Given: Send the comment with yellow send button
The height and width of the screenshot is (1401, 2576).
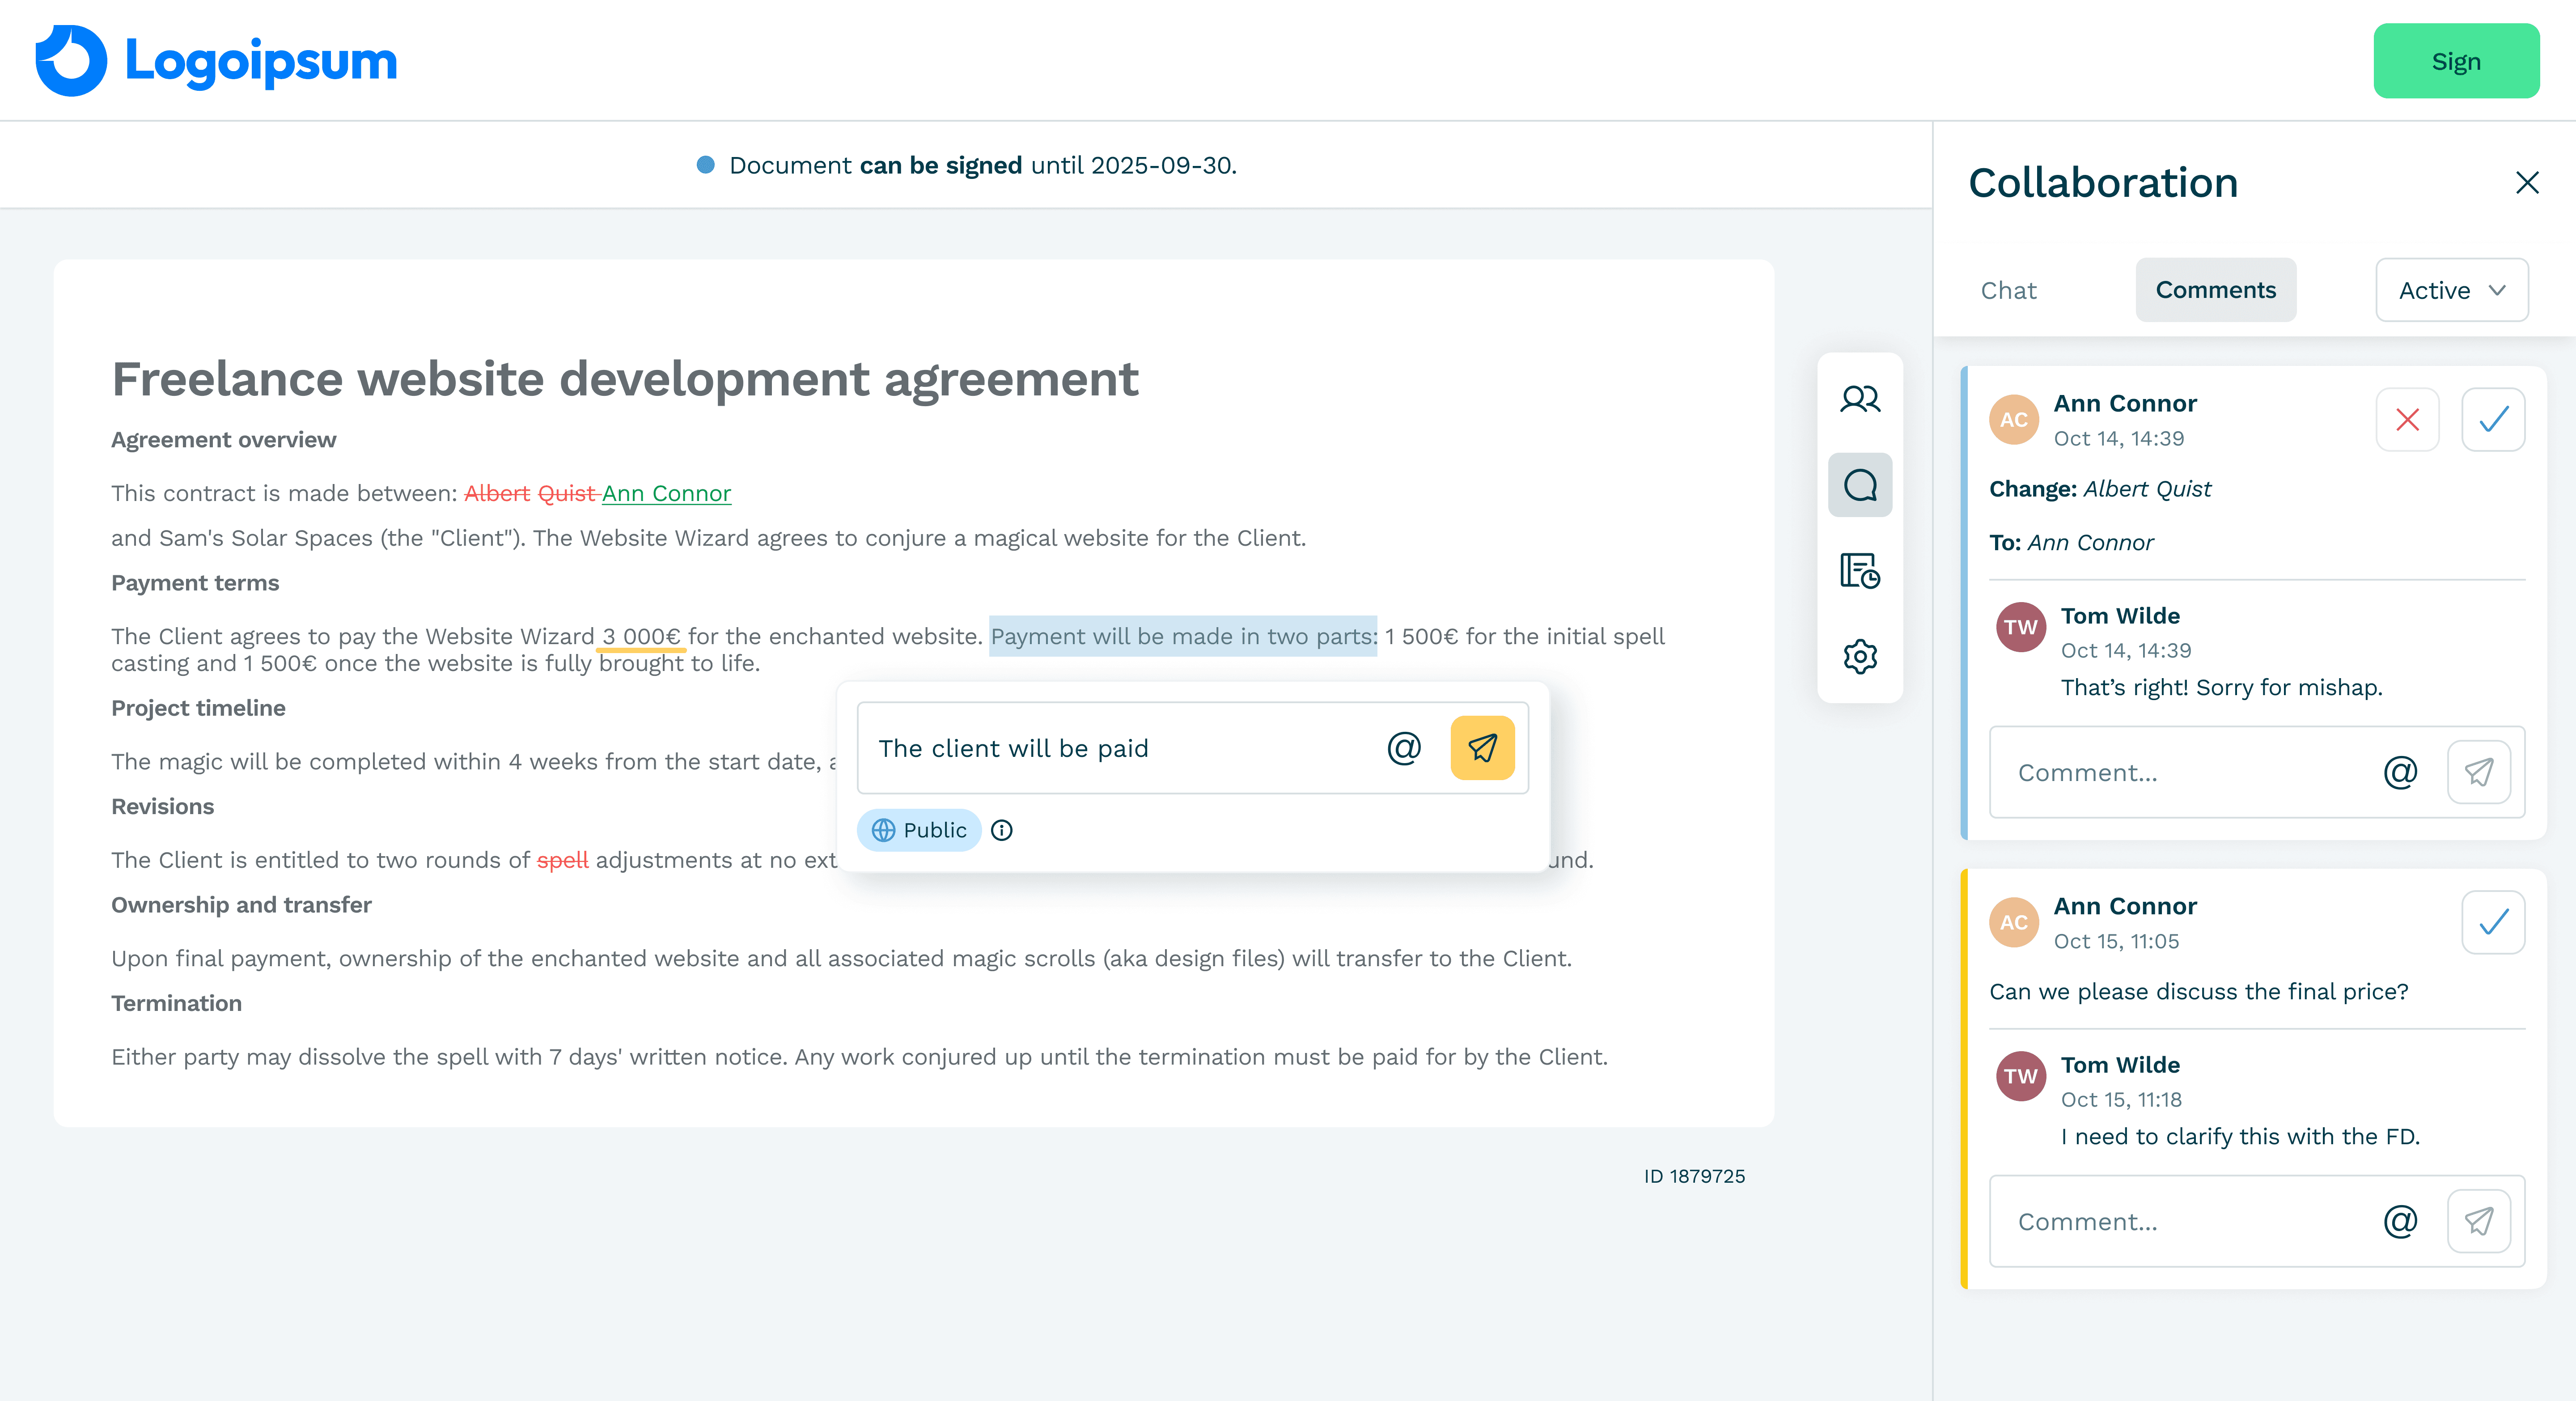Looking at the screenshot, I should point(1482,748).
